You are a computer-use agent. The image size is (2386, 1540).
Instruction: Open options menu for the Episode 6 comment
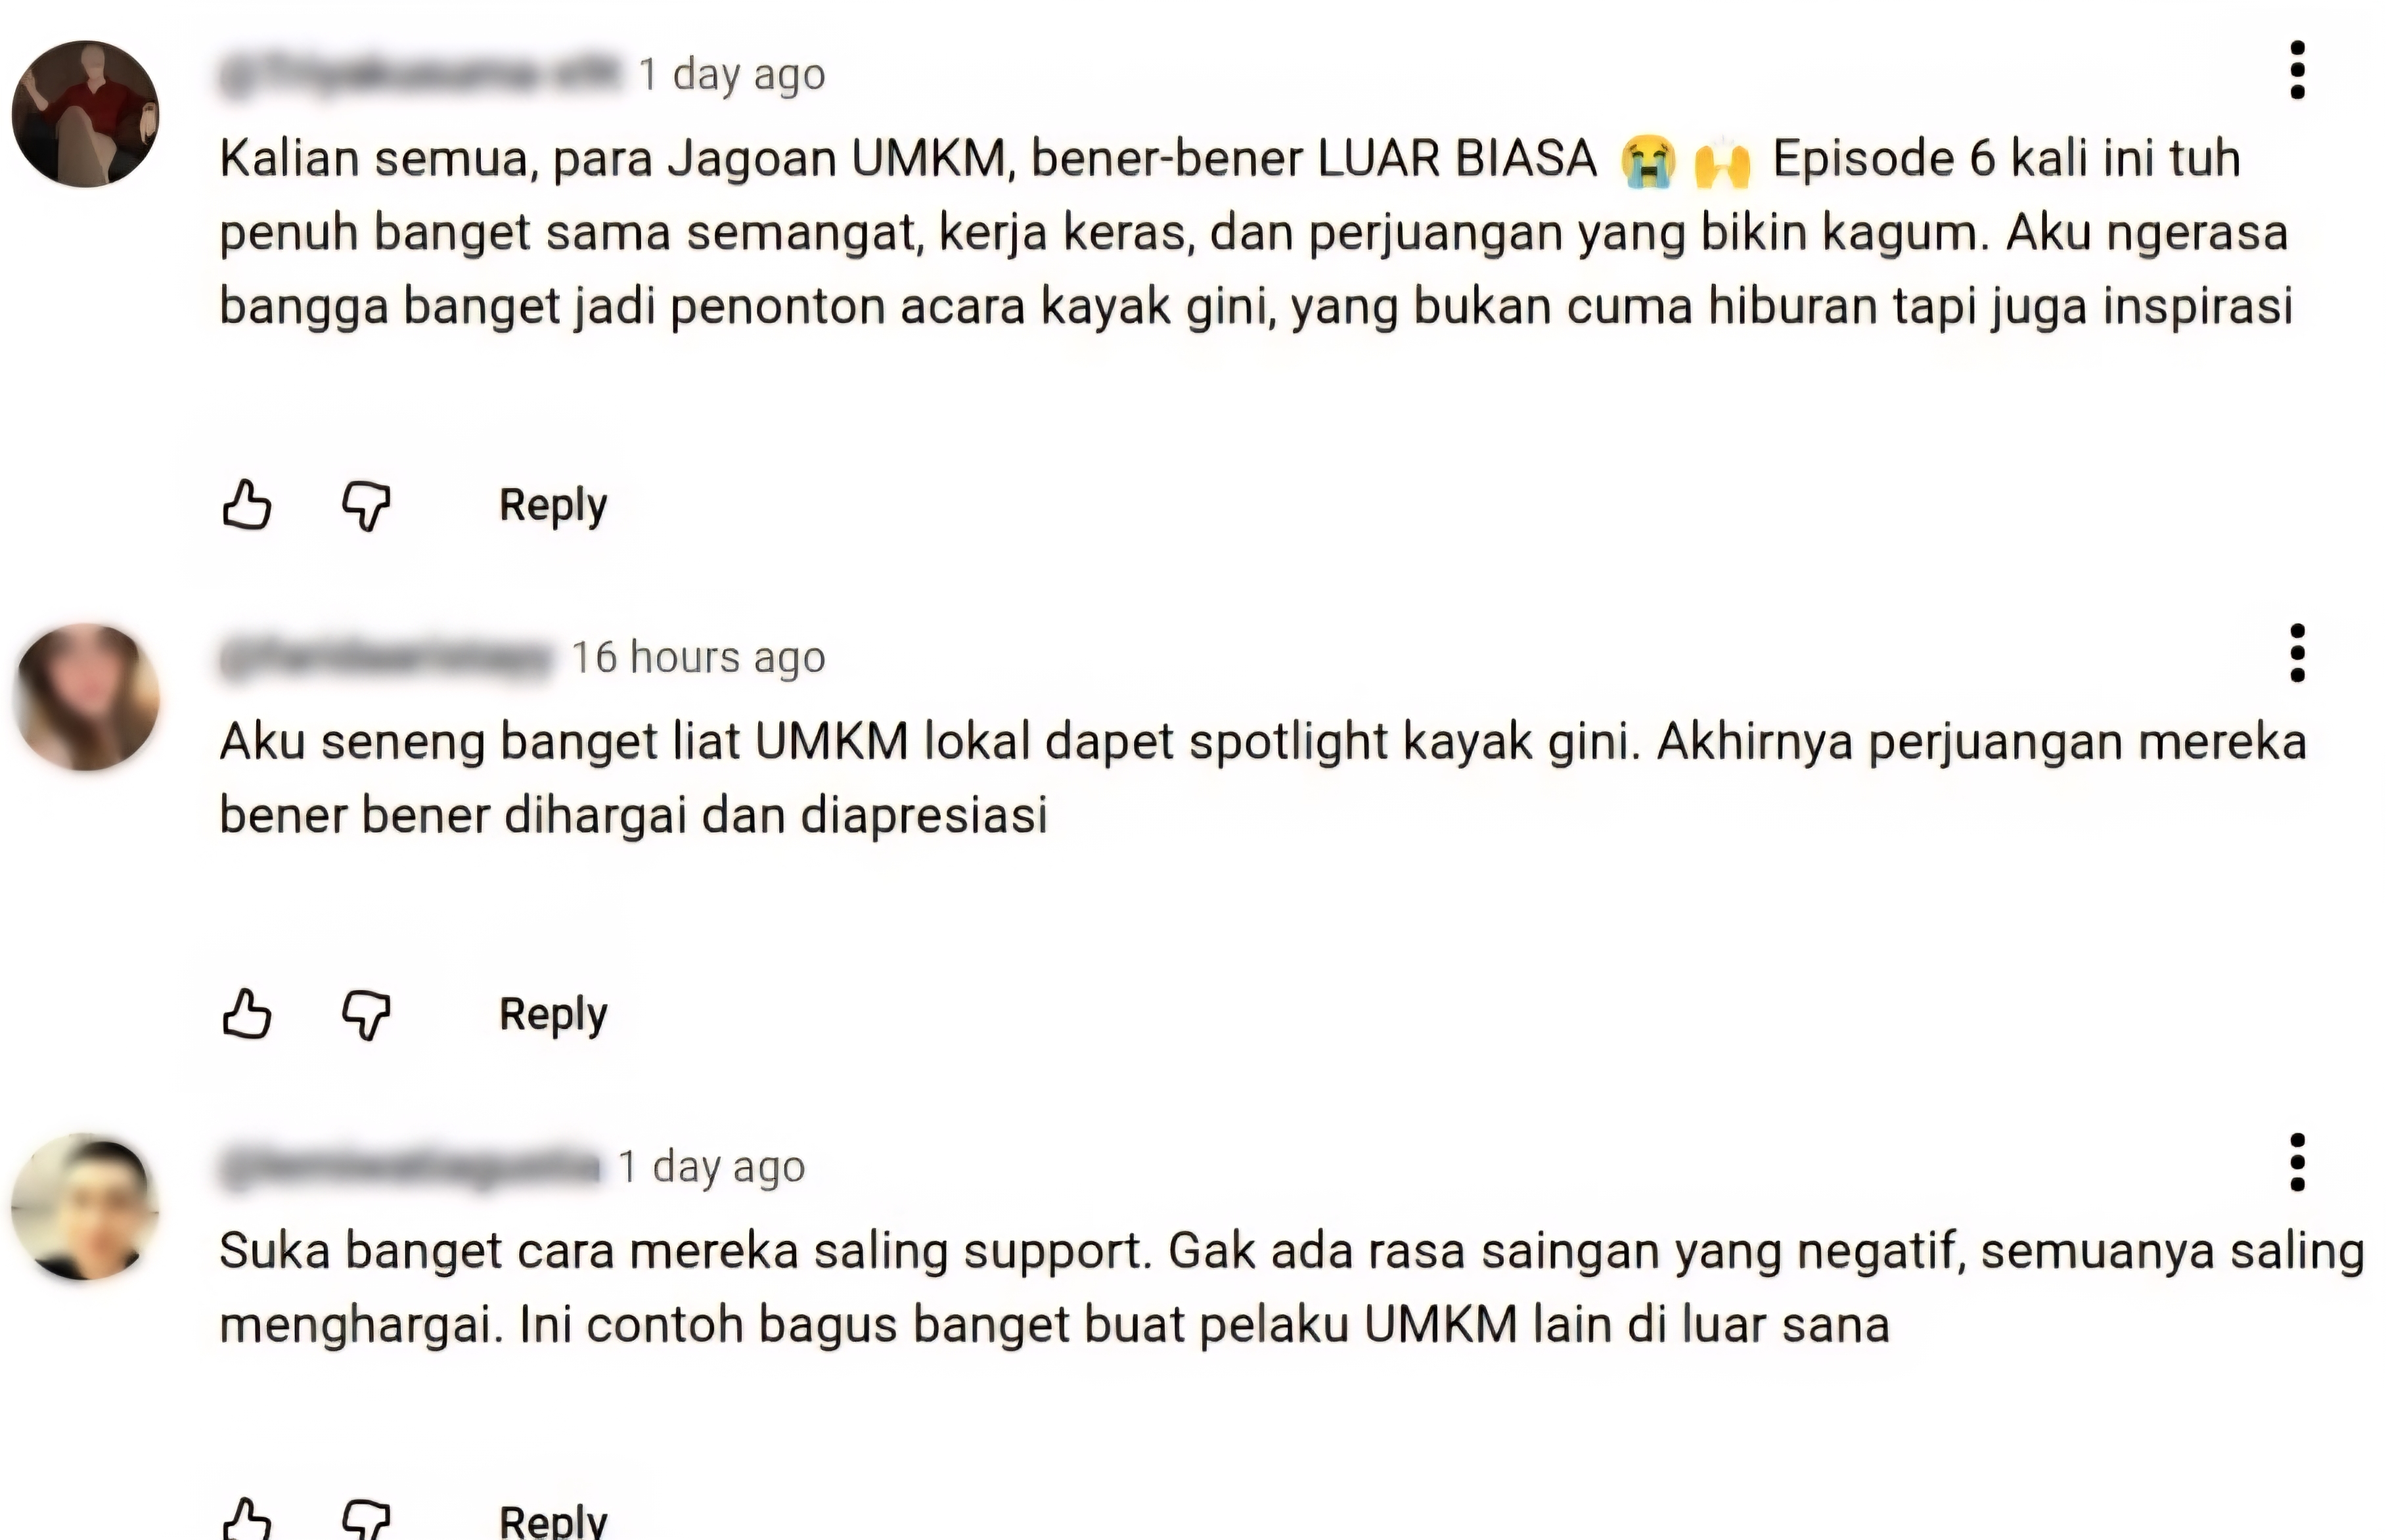(x=2297, y=70)
